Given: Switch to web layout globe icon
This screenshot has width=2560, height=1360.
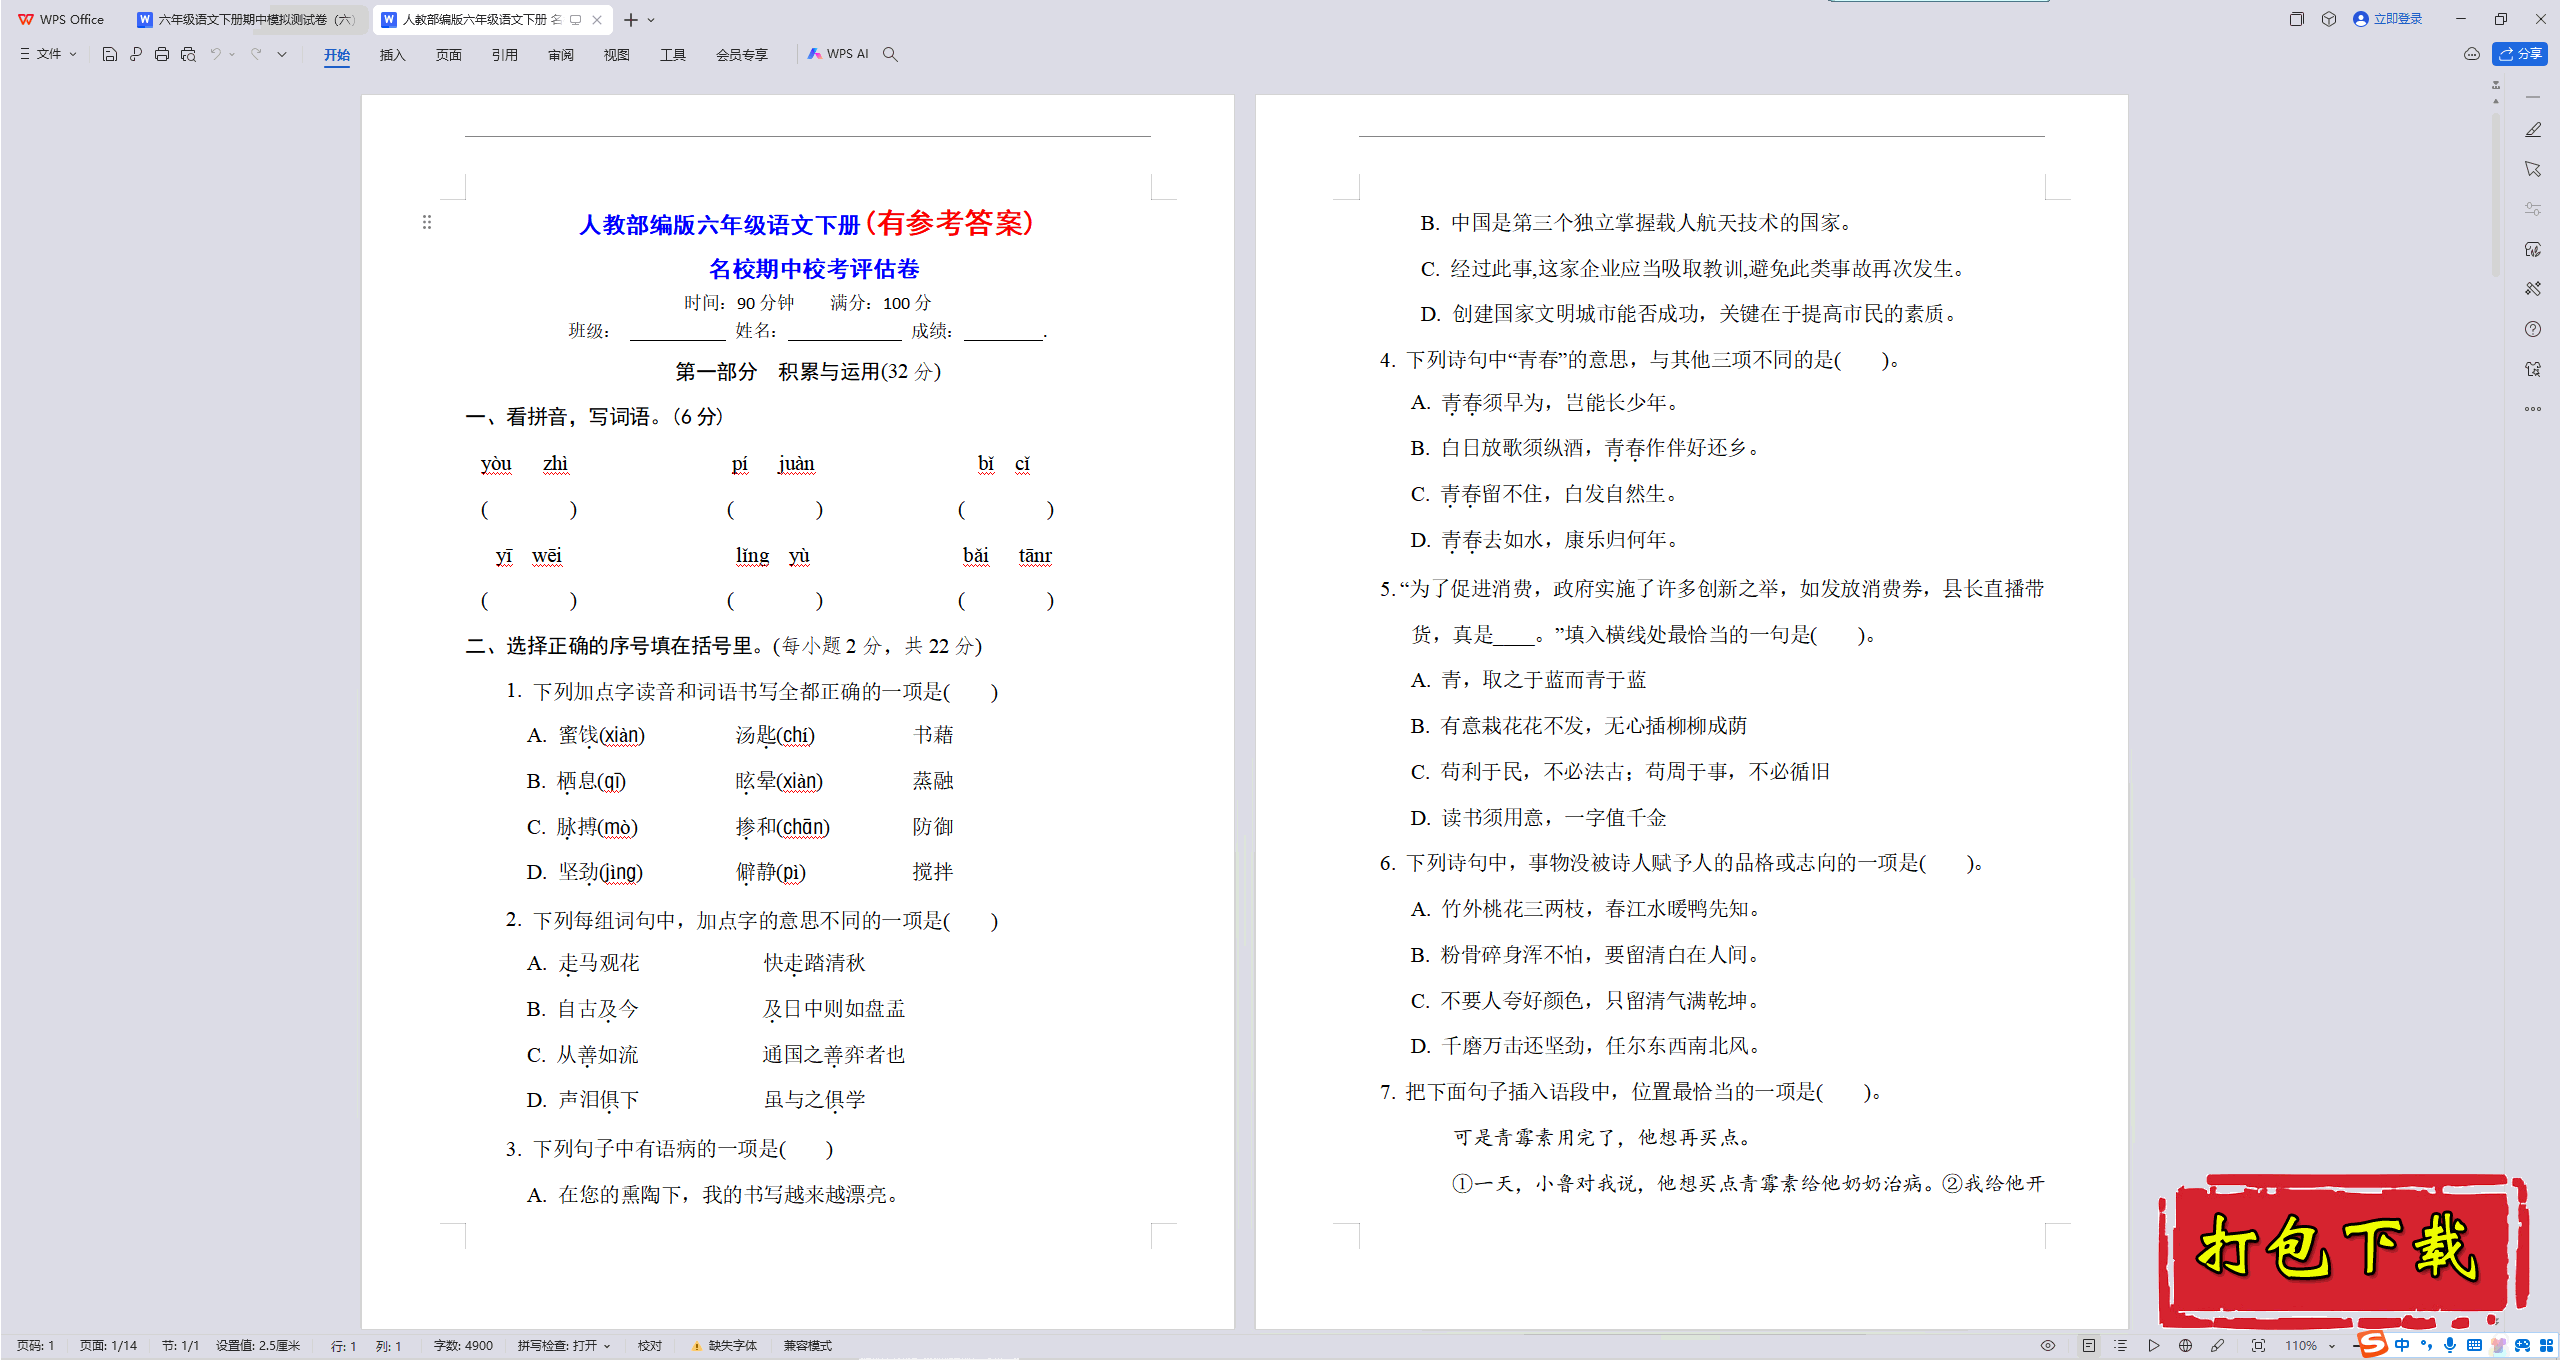Looking at the screenshot, I should (x=2186, y=1346).
